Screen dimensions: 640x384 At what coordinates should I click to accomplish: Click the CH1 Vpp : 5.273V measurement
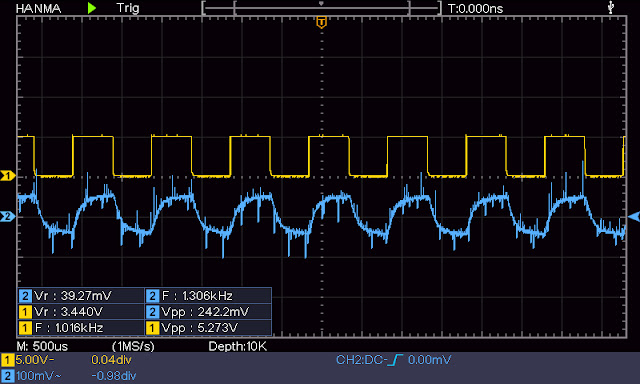tap(208, 328)
